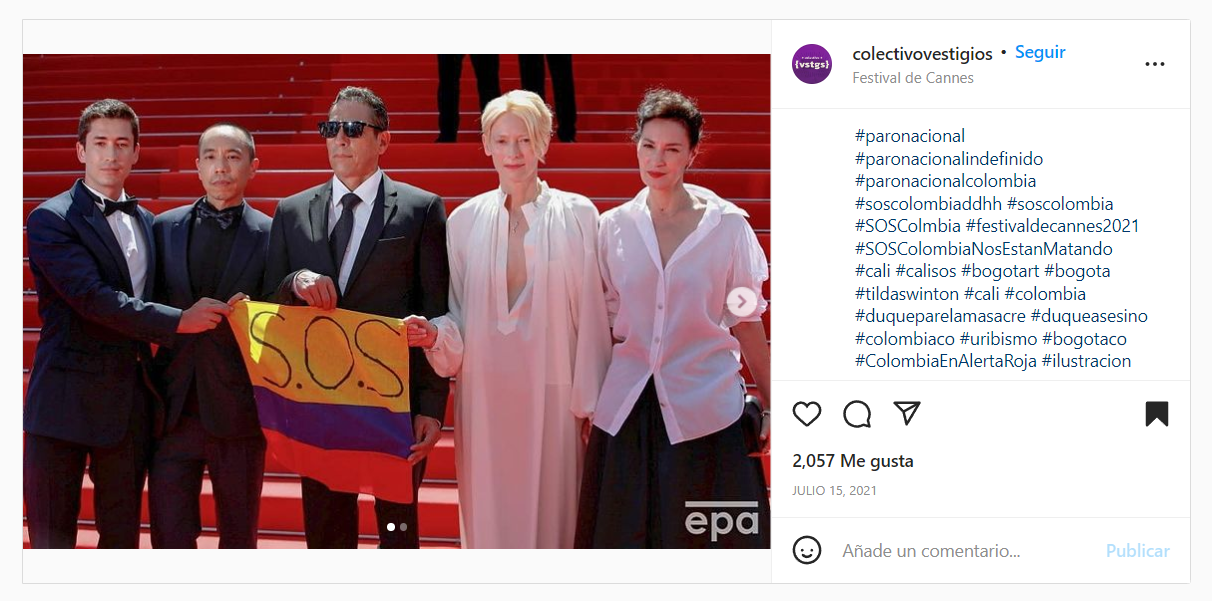
Task: Open comments via the speech bubble icon
Action: pos(857,414)
